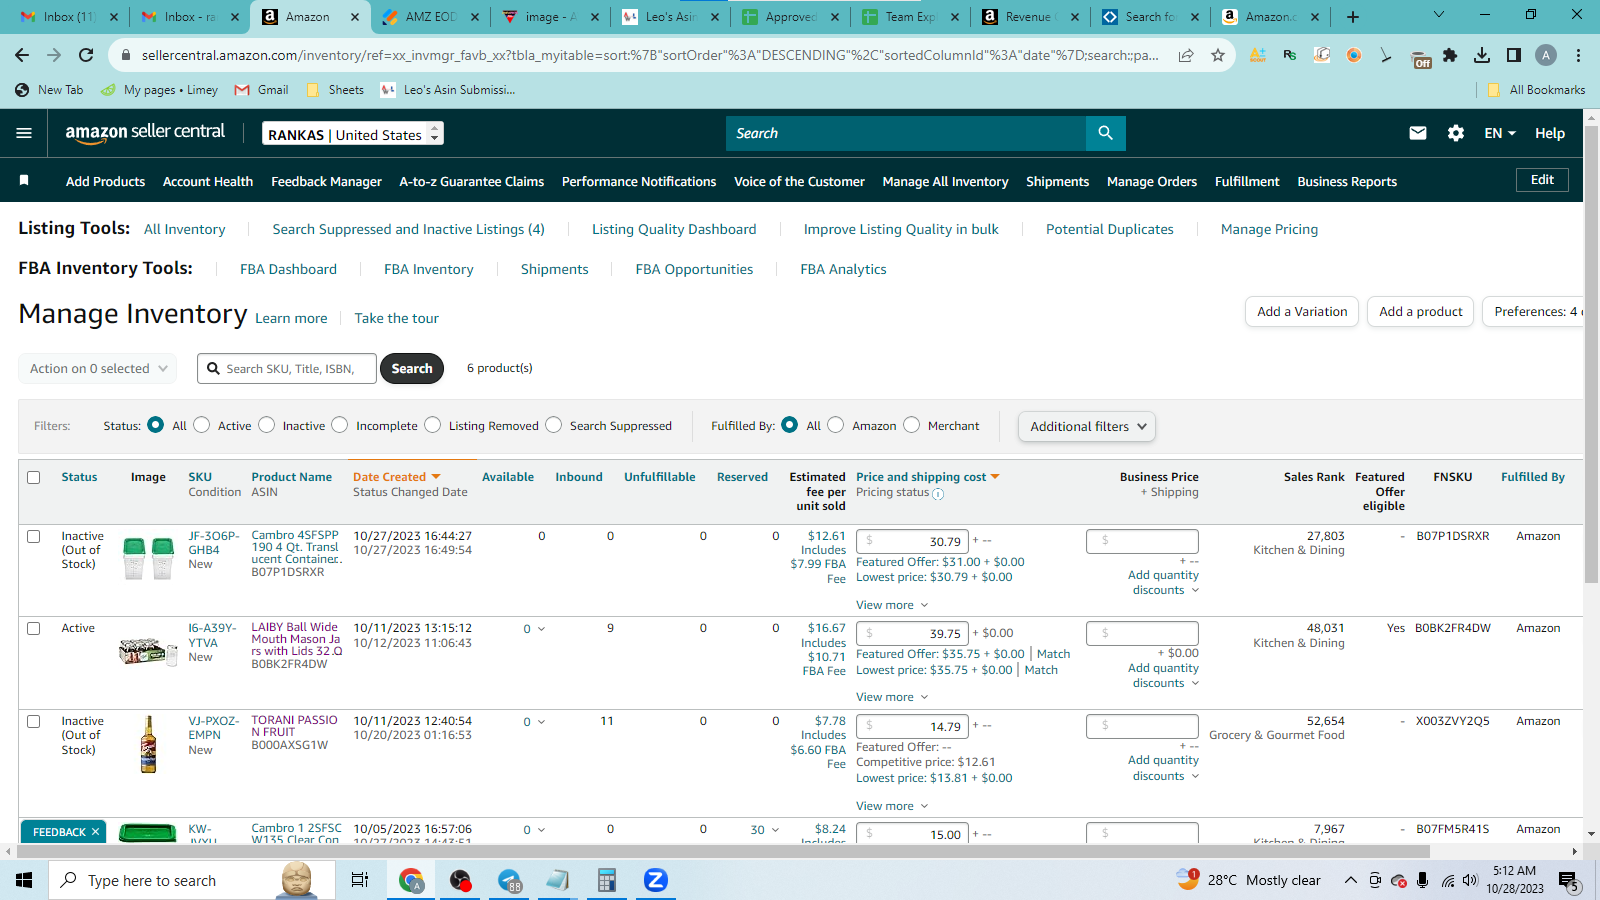Image resolution: width=1600 pixels, height=900 pixels.
Task: Select the Search Suppressed radio button
Action: [x=554, y=425]
